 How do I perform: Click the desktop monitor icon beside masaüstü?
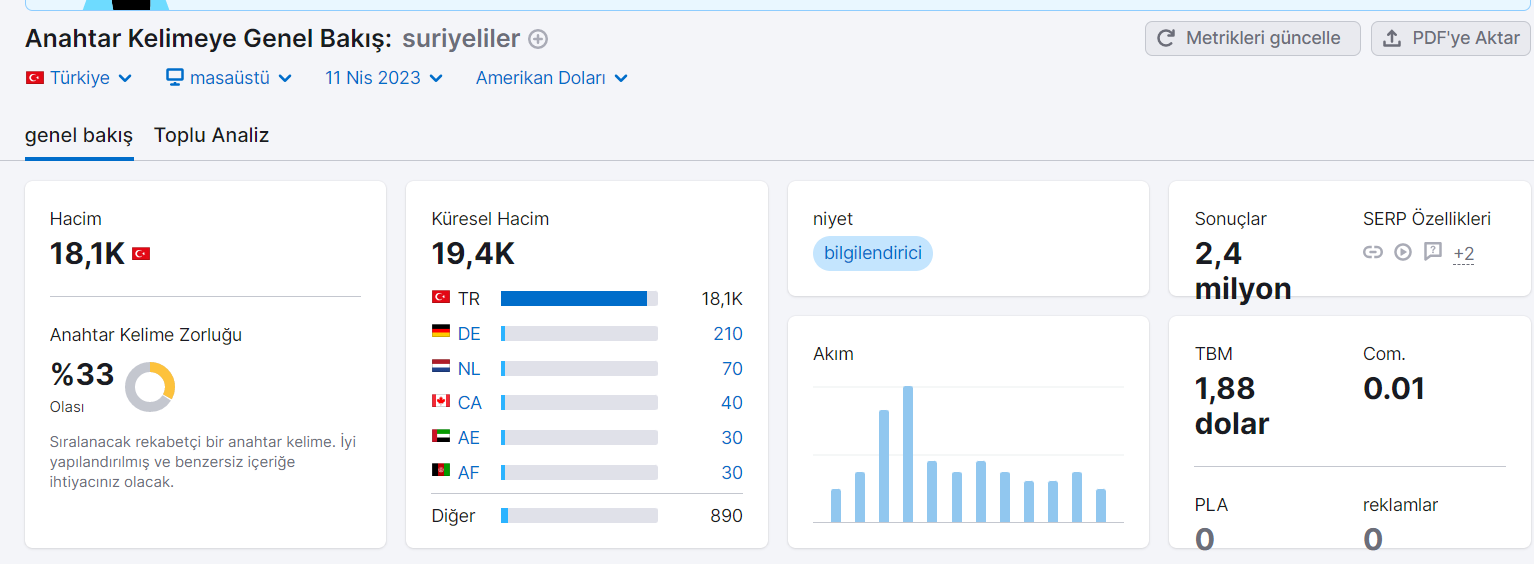coord(175,77)
